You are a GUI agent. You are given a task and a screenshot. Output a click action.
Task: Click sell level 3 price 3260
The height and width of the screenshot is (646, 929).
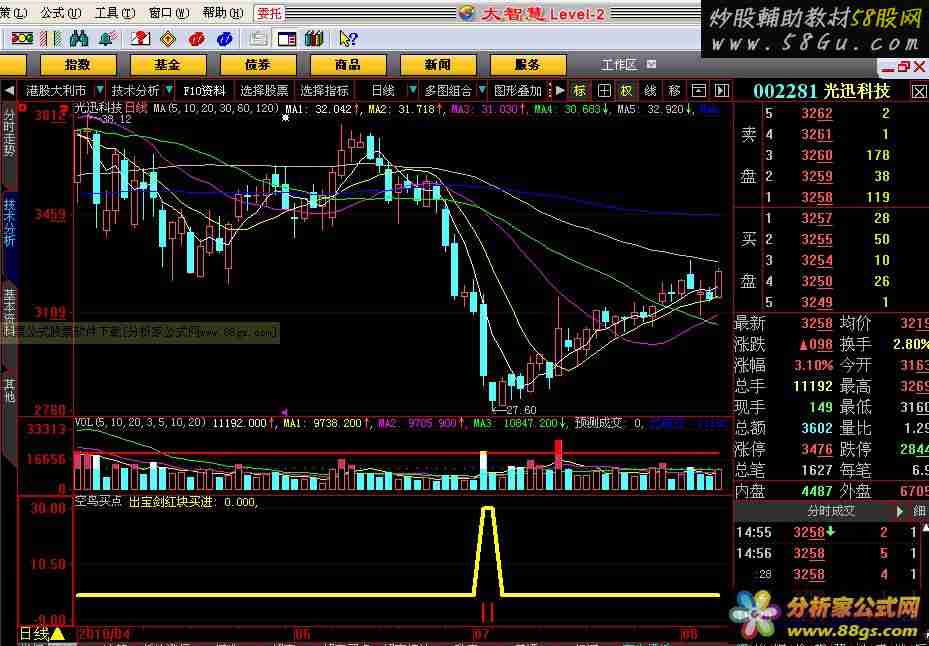tap(817, 155)
